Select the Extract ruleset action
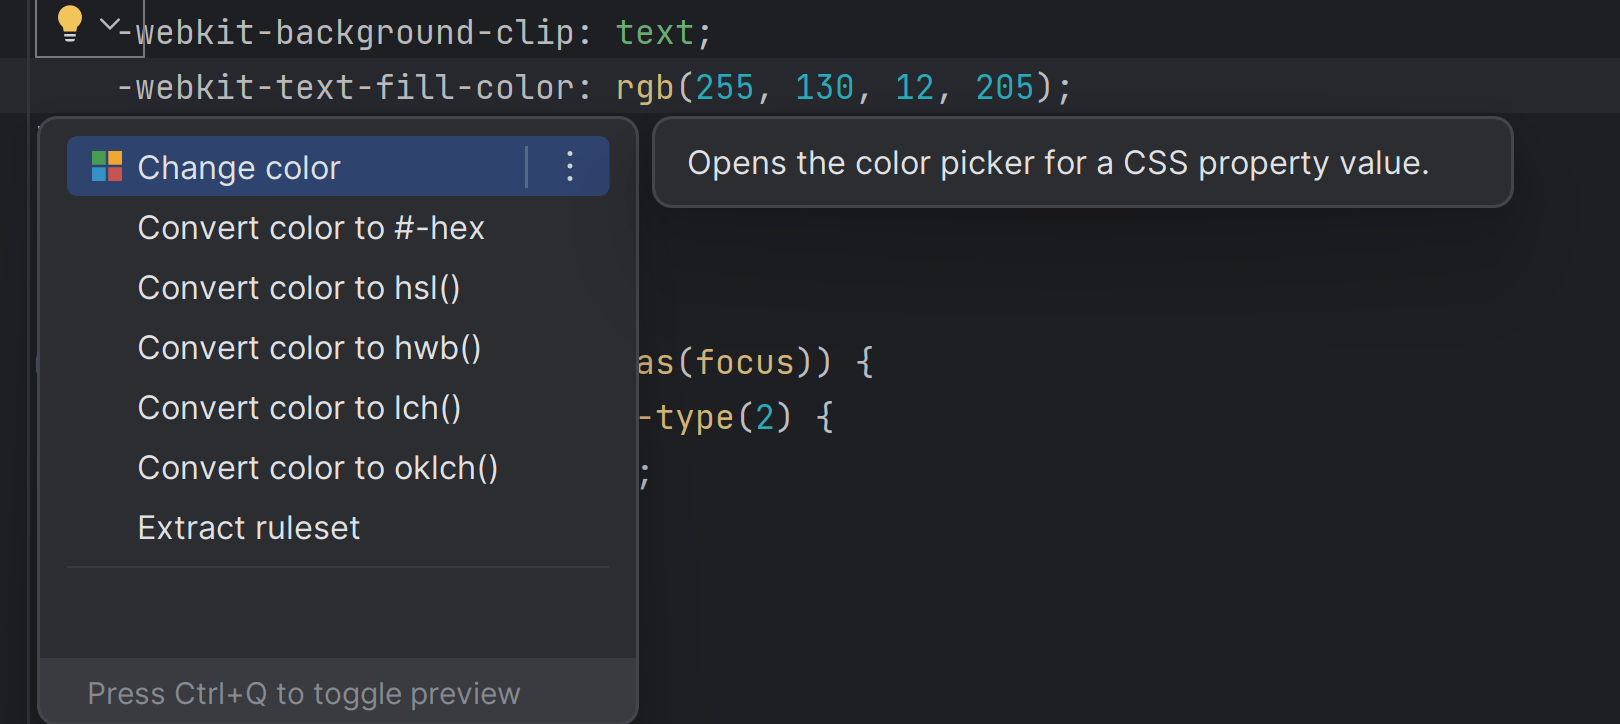The height and width of the screenshot is (724, 1620). [248, 528]
